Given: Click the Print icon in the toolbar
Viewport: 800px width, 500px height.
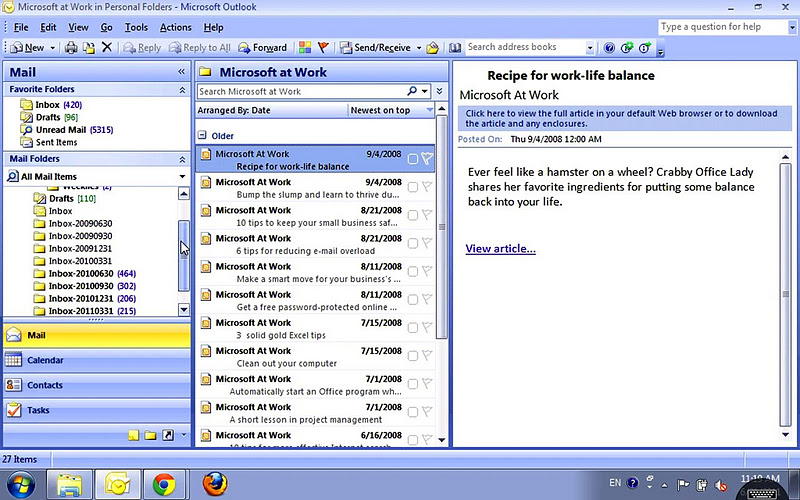Looking at the screenshot, I should click(71, 48).
